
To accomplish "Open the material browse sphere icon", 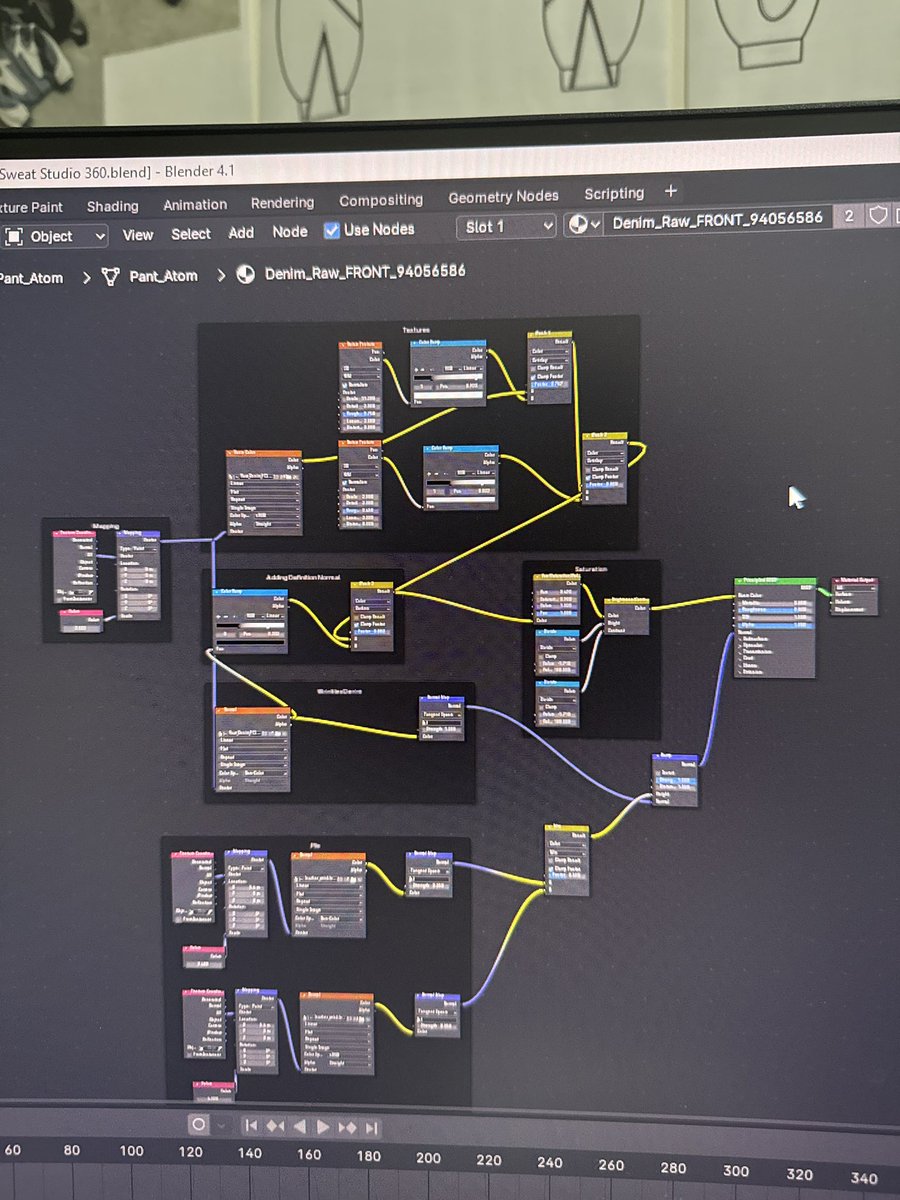I will tap(584, 224).
